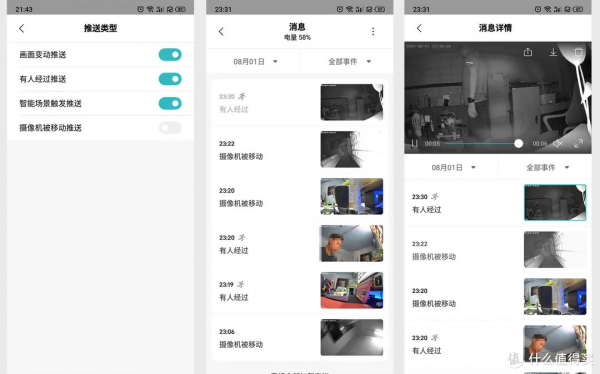The image size is (600, 374).
Task: Tap the 画面变动推送 label
Action: pos(43,55)
